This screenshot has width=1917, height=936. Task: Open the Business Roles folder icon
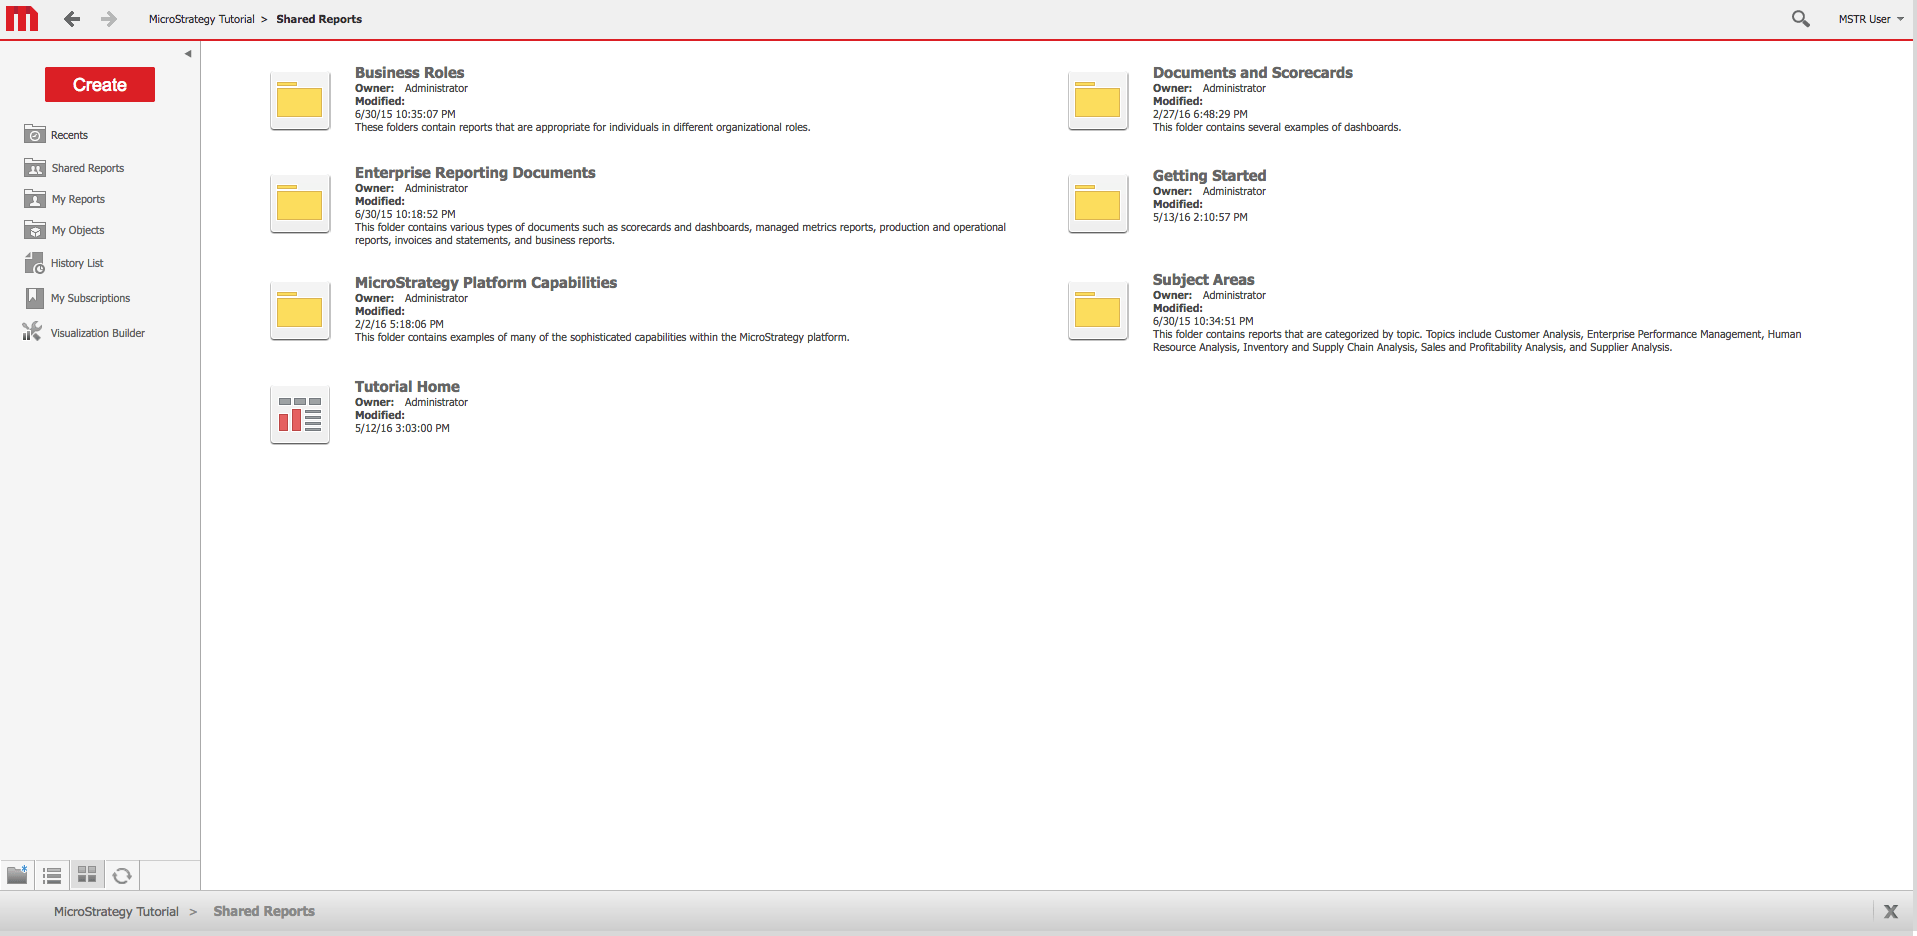click(x=300, y=100)
